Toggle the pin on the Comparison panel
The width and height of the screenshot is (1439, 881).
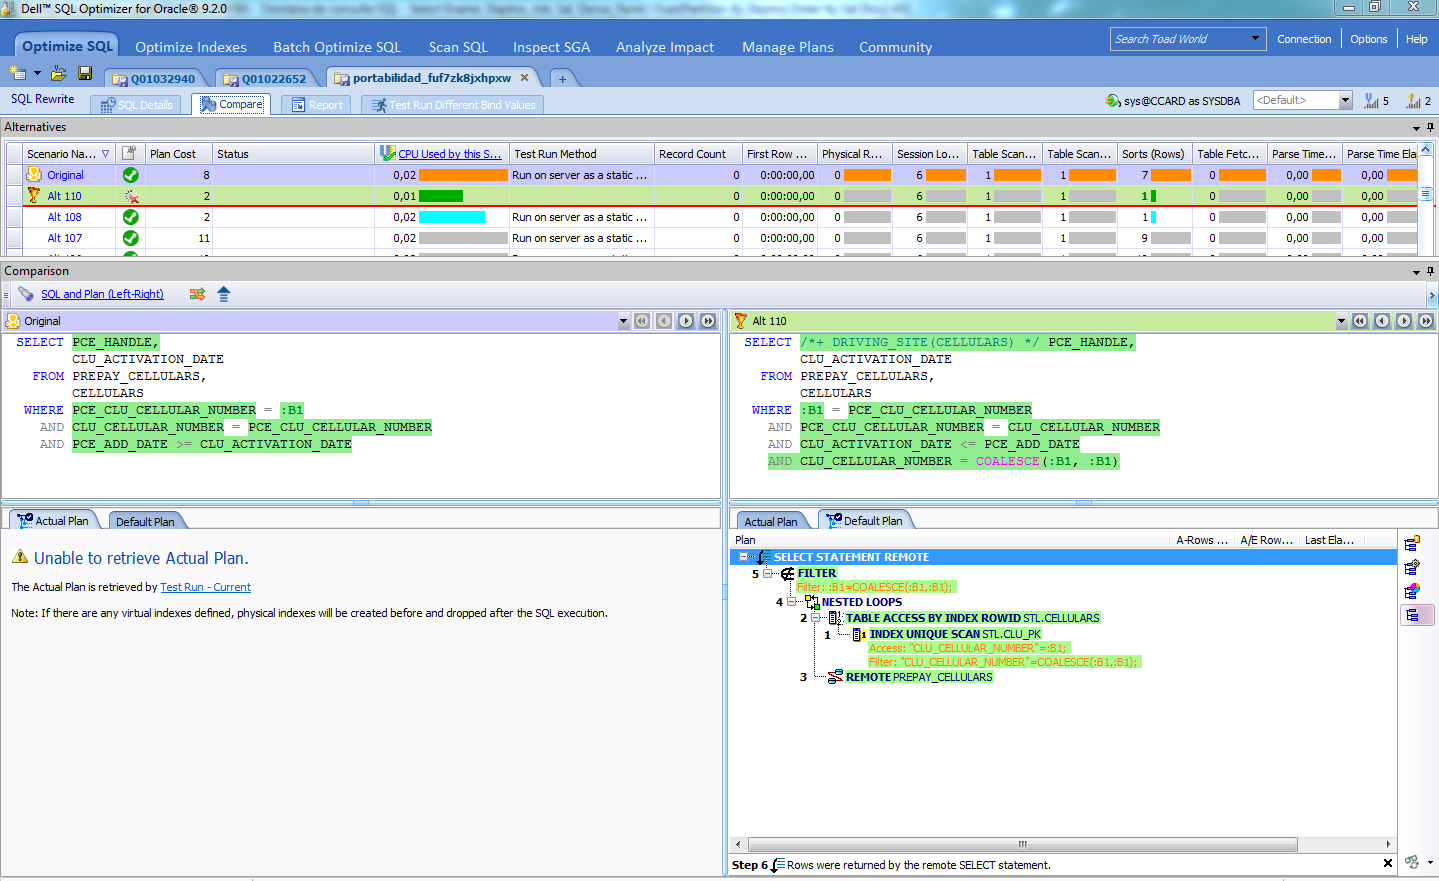[1430, 271]
